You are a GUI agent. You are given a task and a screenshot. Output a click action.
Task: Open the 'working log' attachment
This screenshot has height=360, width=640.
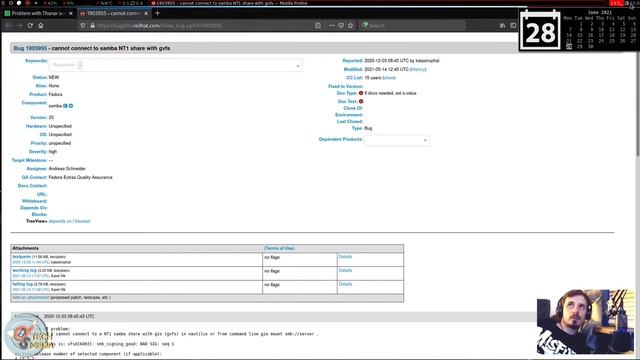(x=24, y=270)
